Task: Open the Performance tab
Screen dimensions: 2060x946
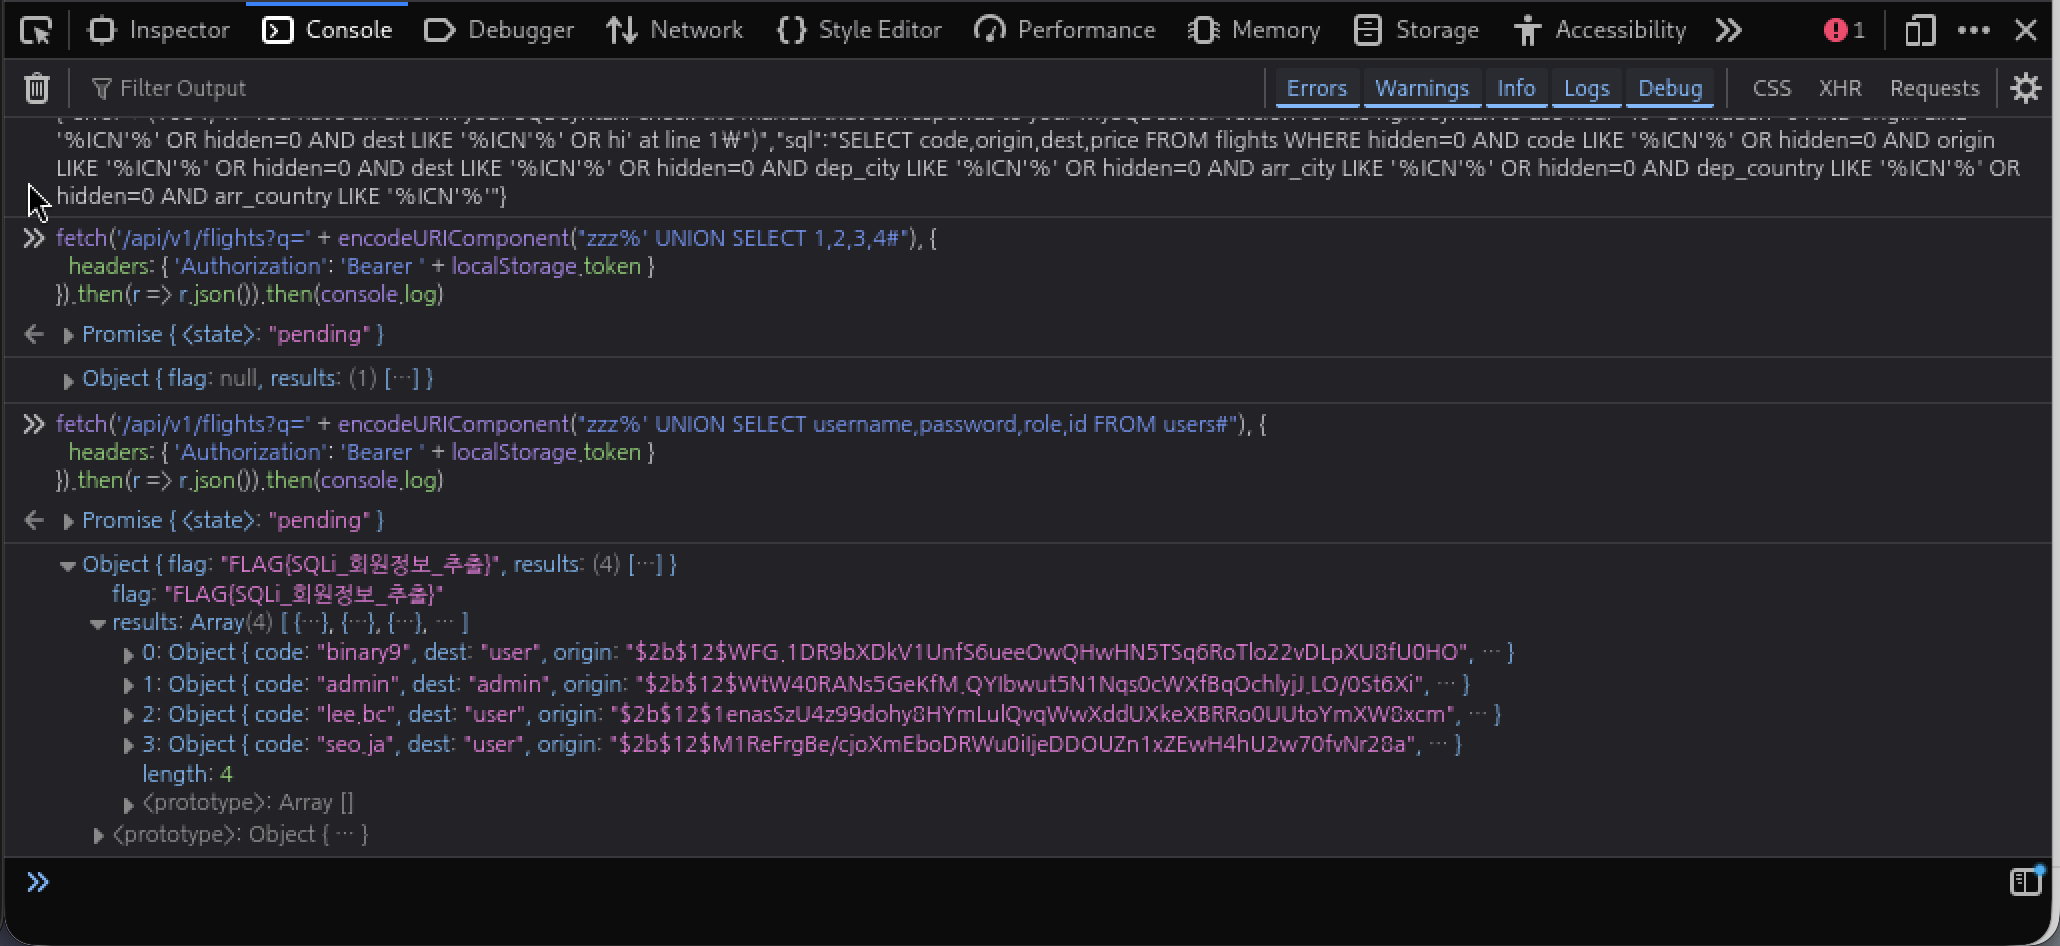Action: coord(1064,30)
